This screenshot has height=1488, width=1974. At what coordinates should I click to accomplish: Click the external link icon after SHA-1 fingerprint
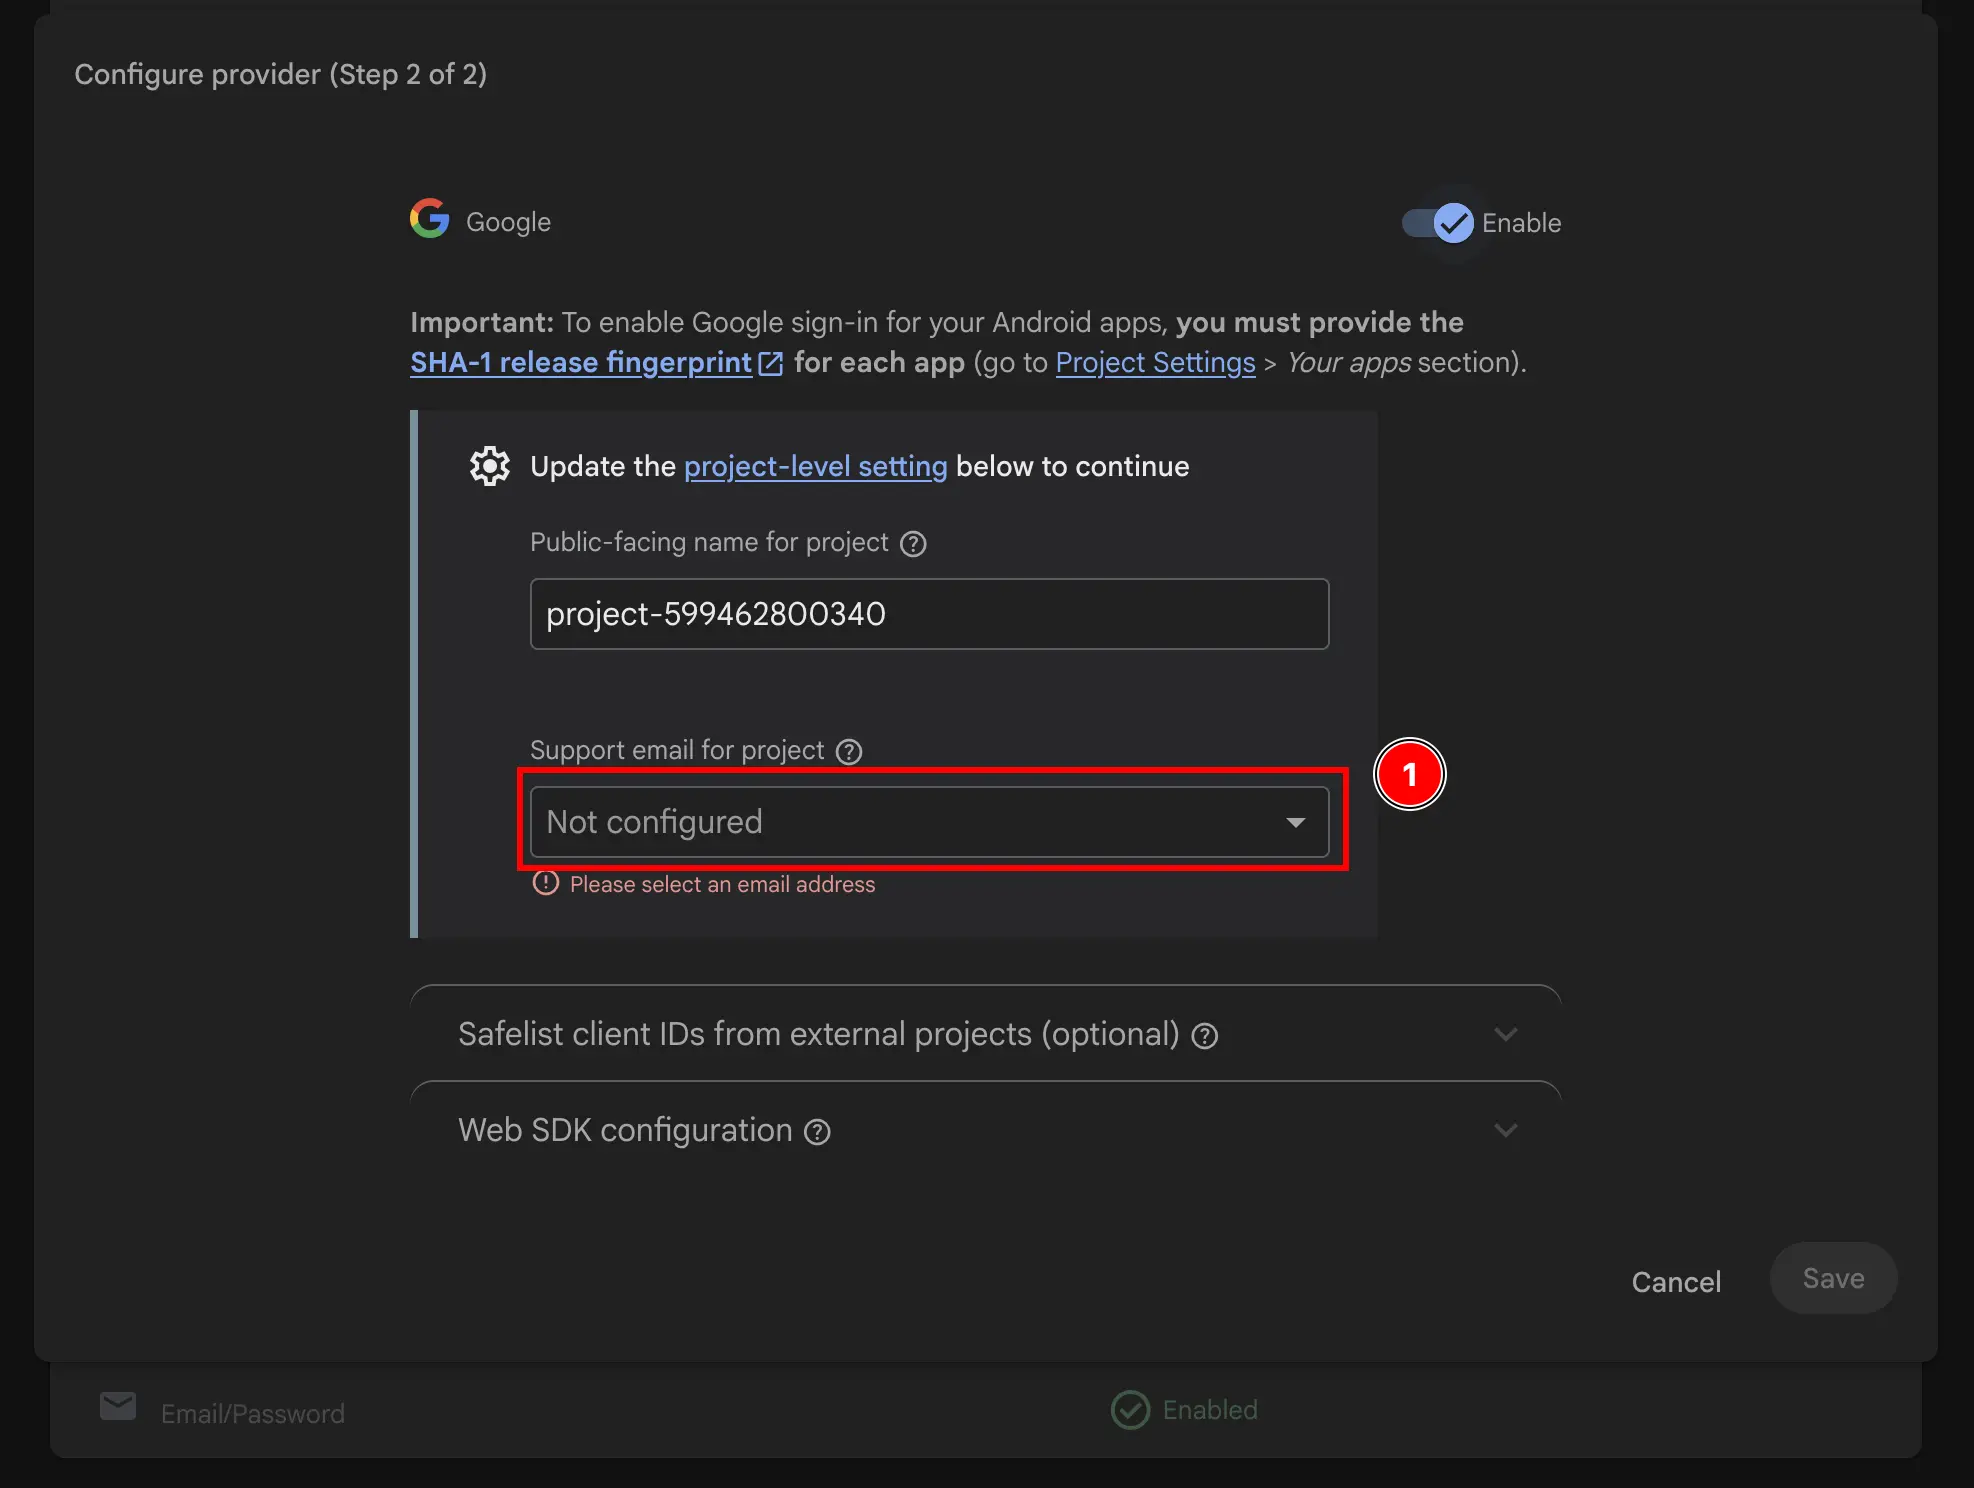coord(769,363)
